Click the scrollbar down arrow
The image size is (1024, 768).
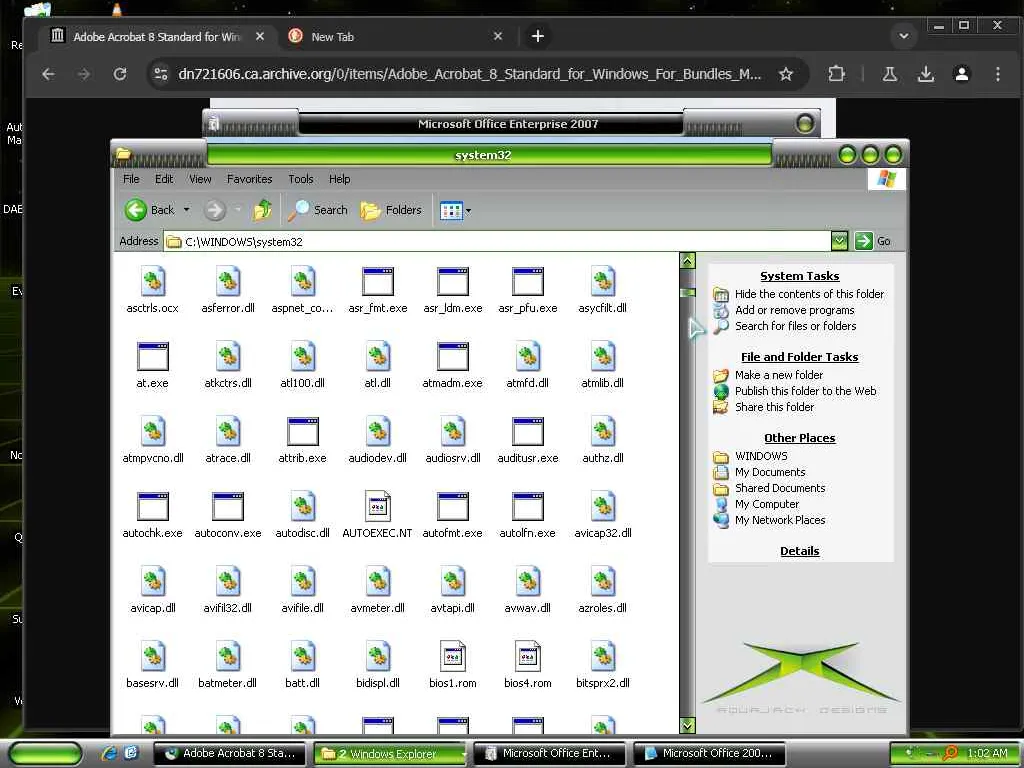(687, 725)
